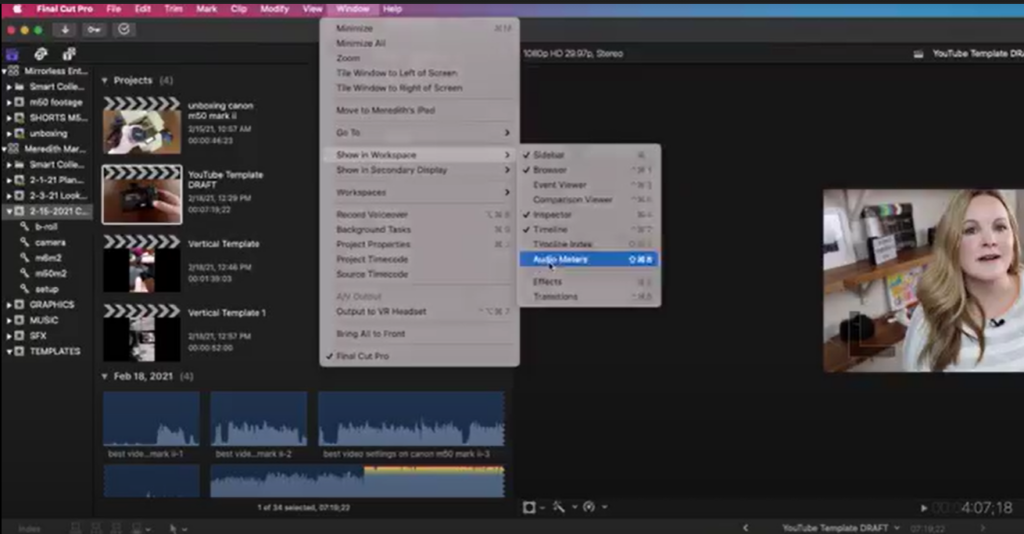Collapse the Feb 18, 2021 section
This screenshot has width=1024, height=534.
point(104,377)
